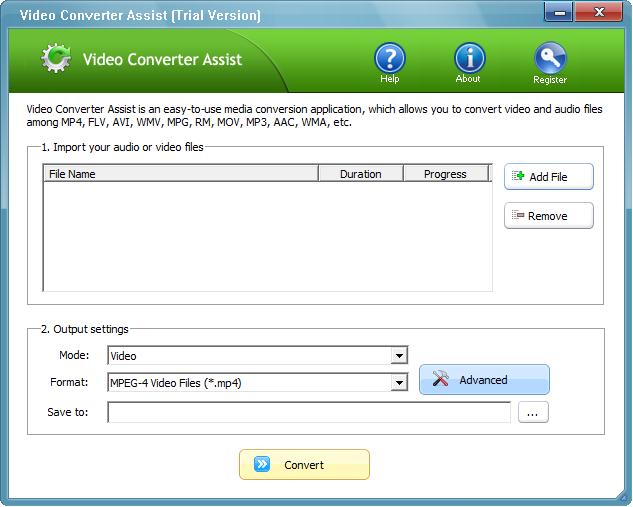
Task: Click the Video Converter Assist gear logo
Action: 56,59
